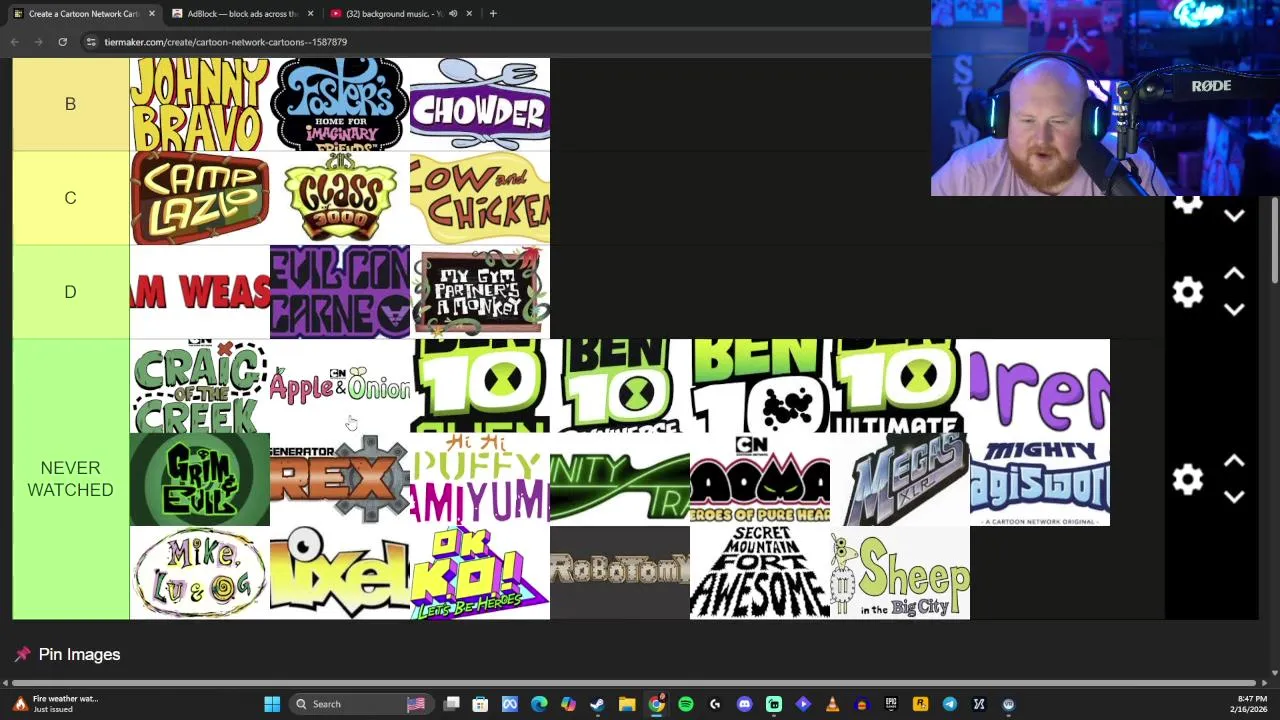Image resolution: width=1280 pixels, height=720 pixels.
Task: Edit the C tier label
Action: pos(70,198)
